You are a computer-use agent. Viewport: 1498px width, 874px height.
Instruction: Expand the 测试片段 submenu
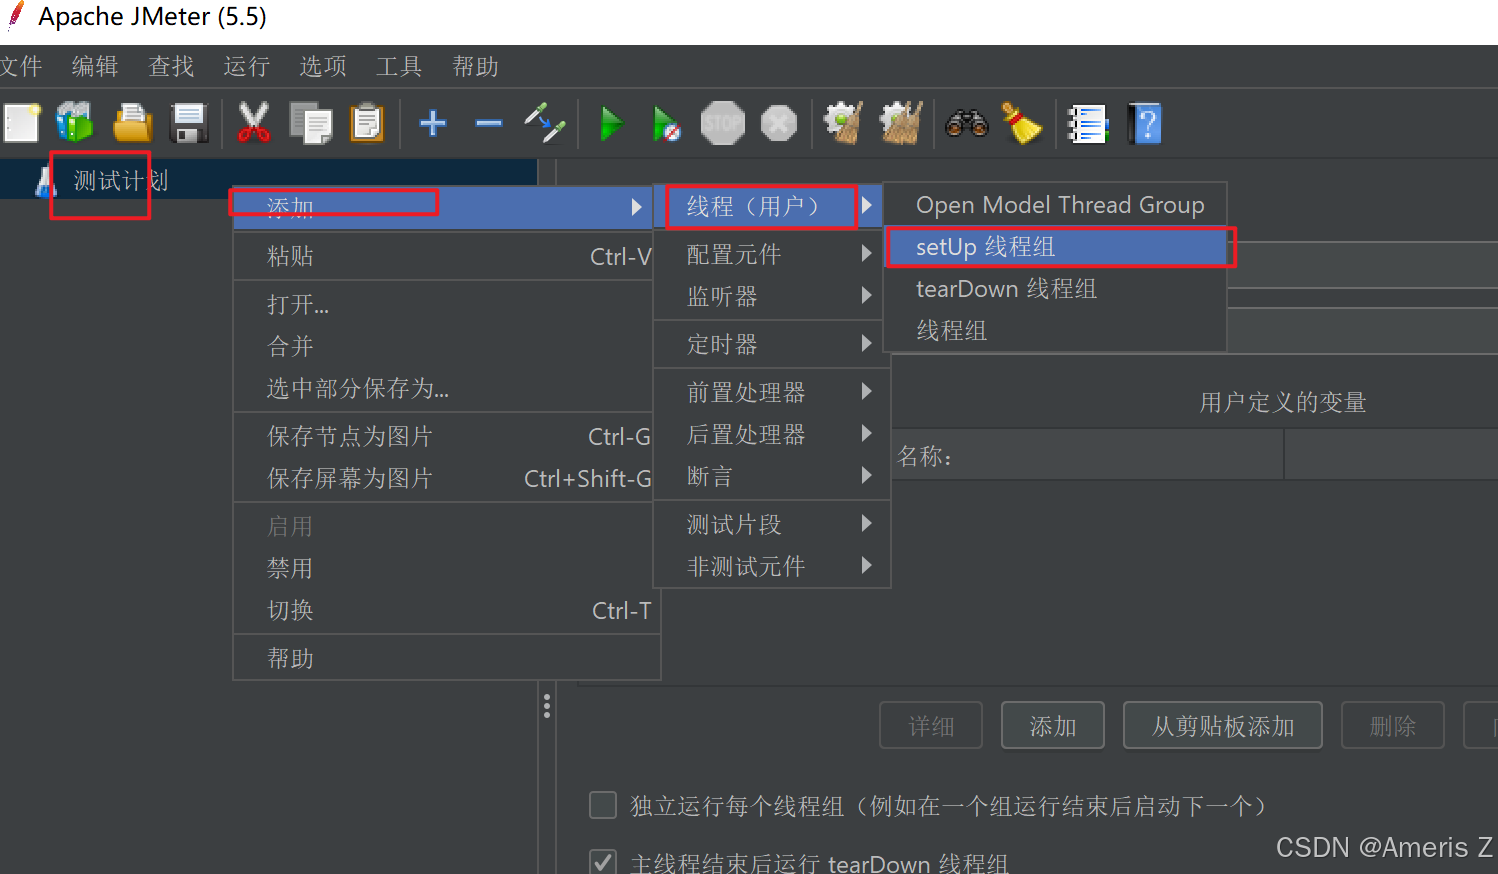771,524
